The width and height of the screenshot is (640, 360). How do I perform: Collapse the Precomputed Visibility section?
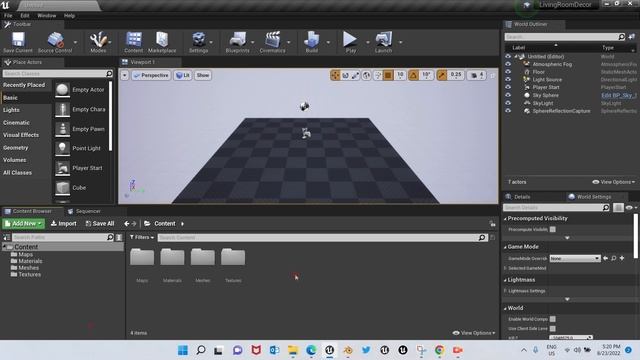(x=506, y=219)
